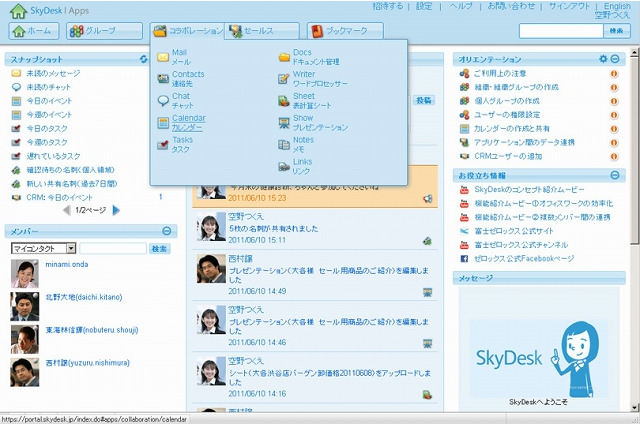Image resolution: width=640 pixels, height=426 pixels.
Task: Click info icon next to ご利用上の注意
Action: (x=614, y=74)
